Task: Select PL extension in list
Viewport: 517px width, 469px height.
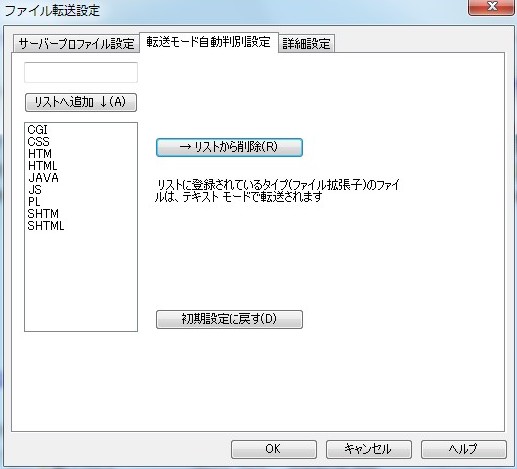Action: 34,202
